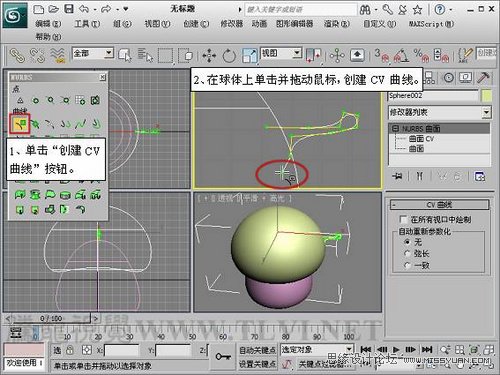Open the 视图(V) menu
Screen dimensions: 500x375
tap(157, 24)
